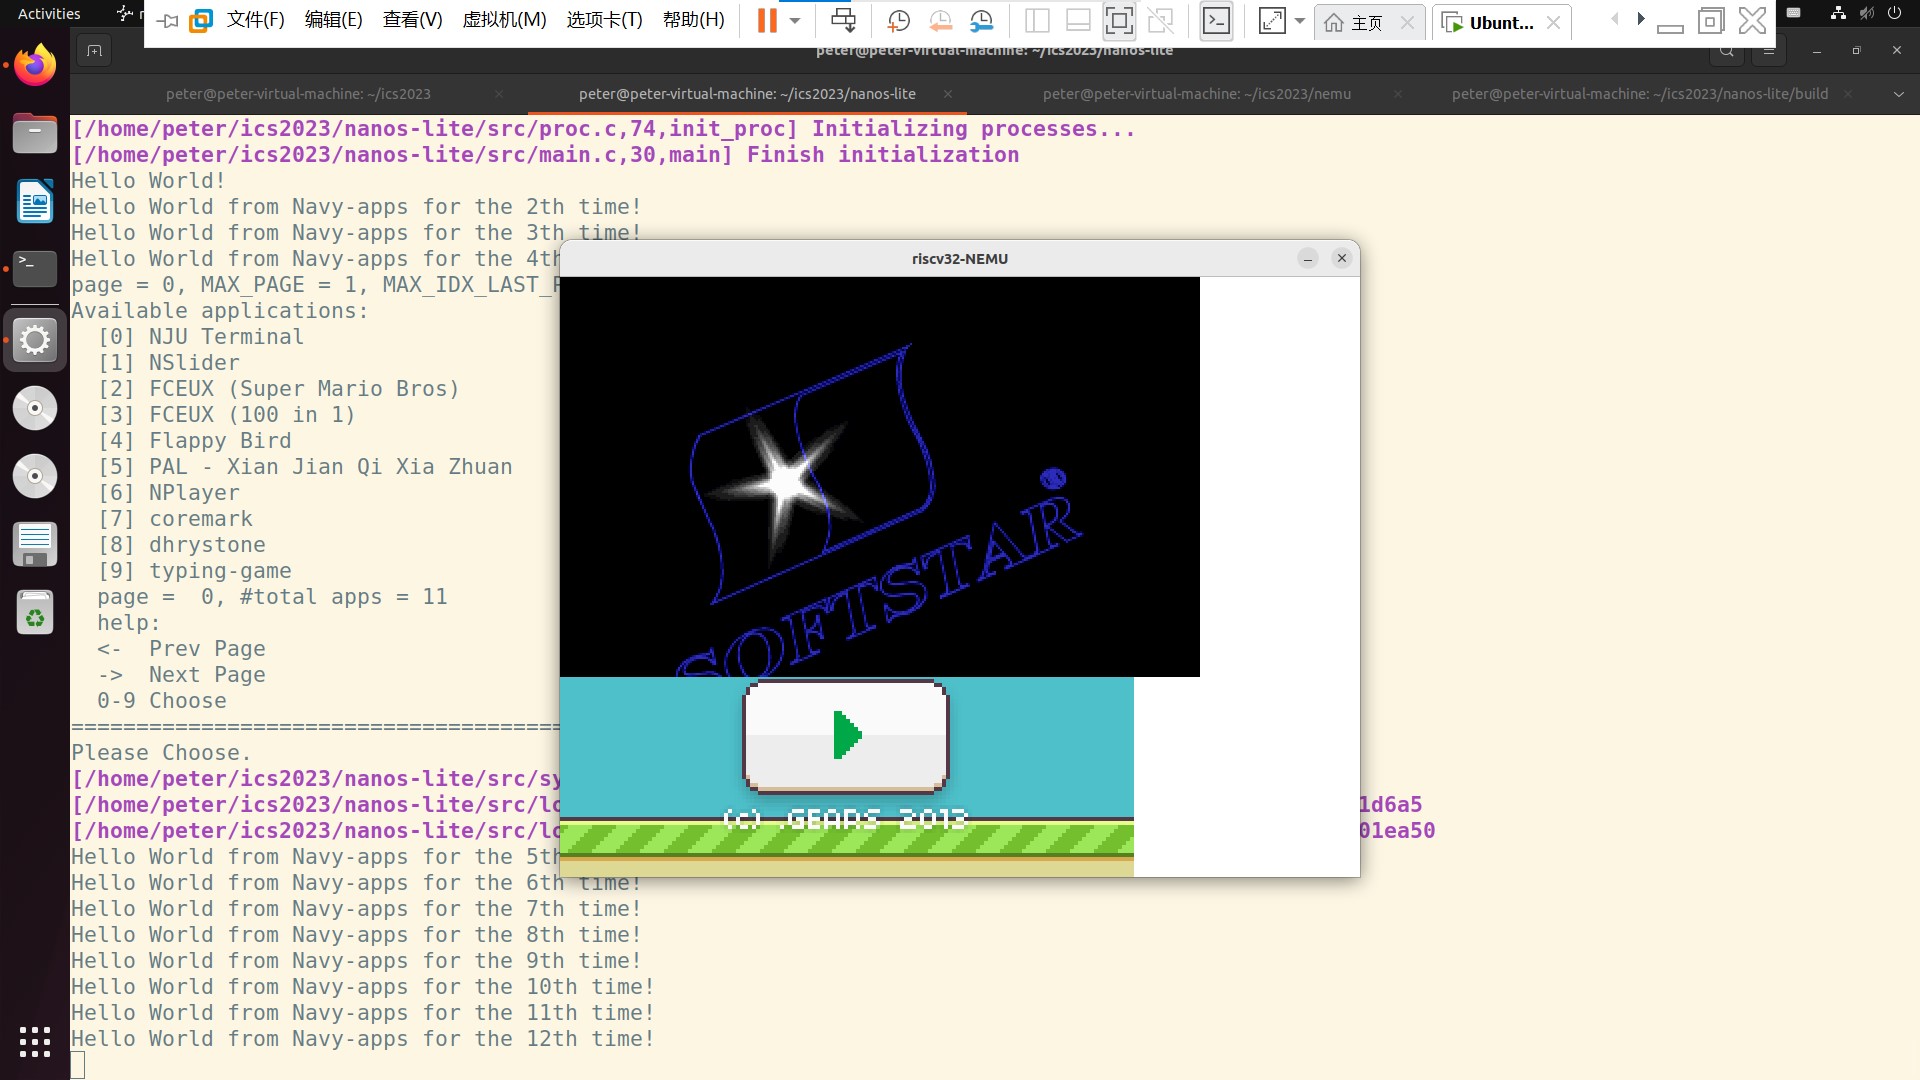Go to the next VMware tab arrow
Image resolution: width=1920 pixels, height=1080 pixels.
click(x=1640, y=19)
